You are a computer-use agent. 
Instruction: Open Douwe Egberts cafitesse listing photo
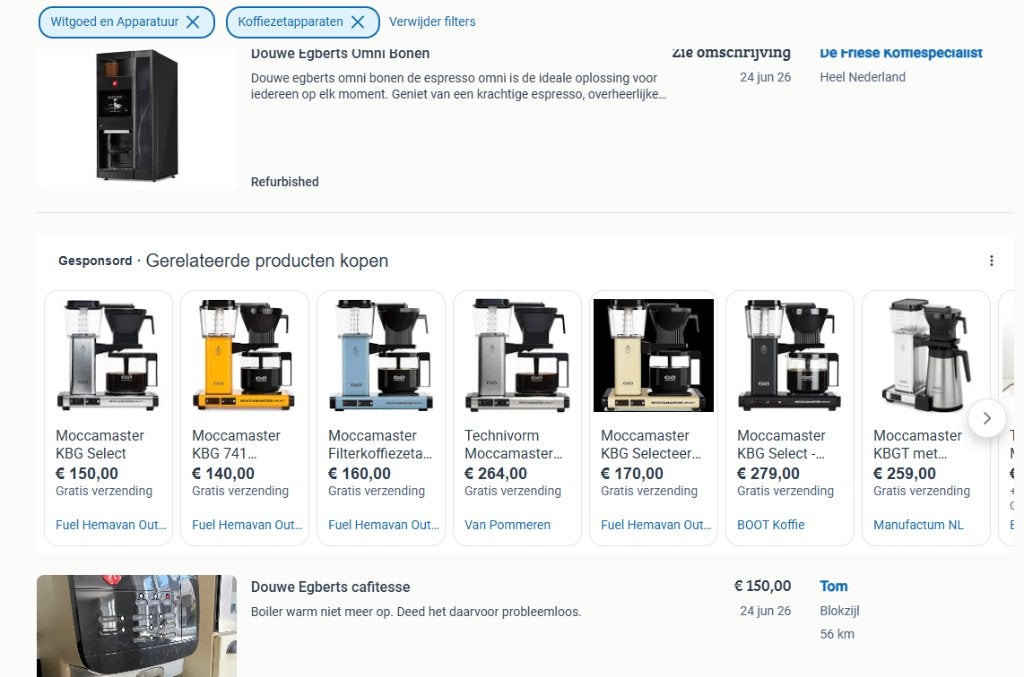[x=136, y=625]
